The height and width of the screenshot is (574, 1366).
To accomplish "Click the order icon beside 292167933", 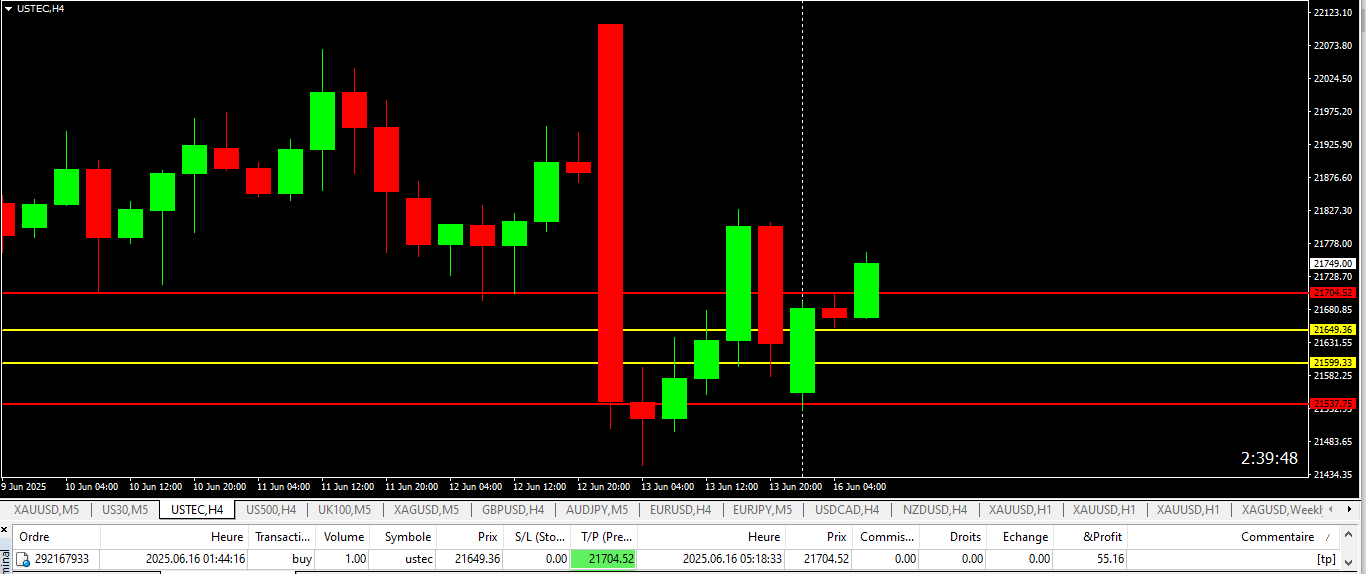I will pyautogui.click(x=23, y=559).
